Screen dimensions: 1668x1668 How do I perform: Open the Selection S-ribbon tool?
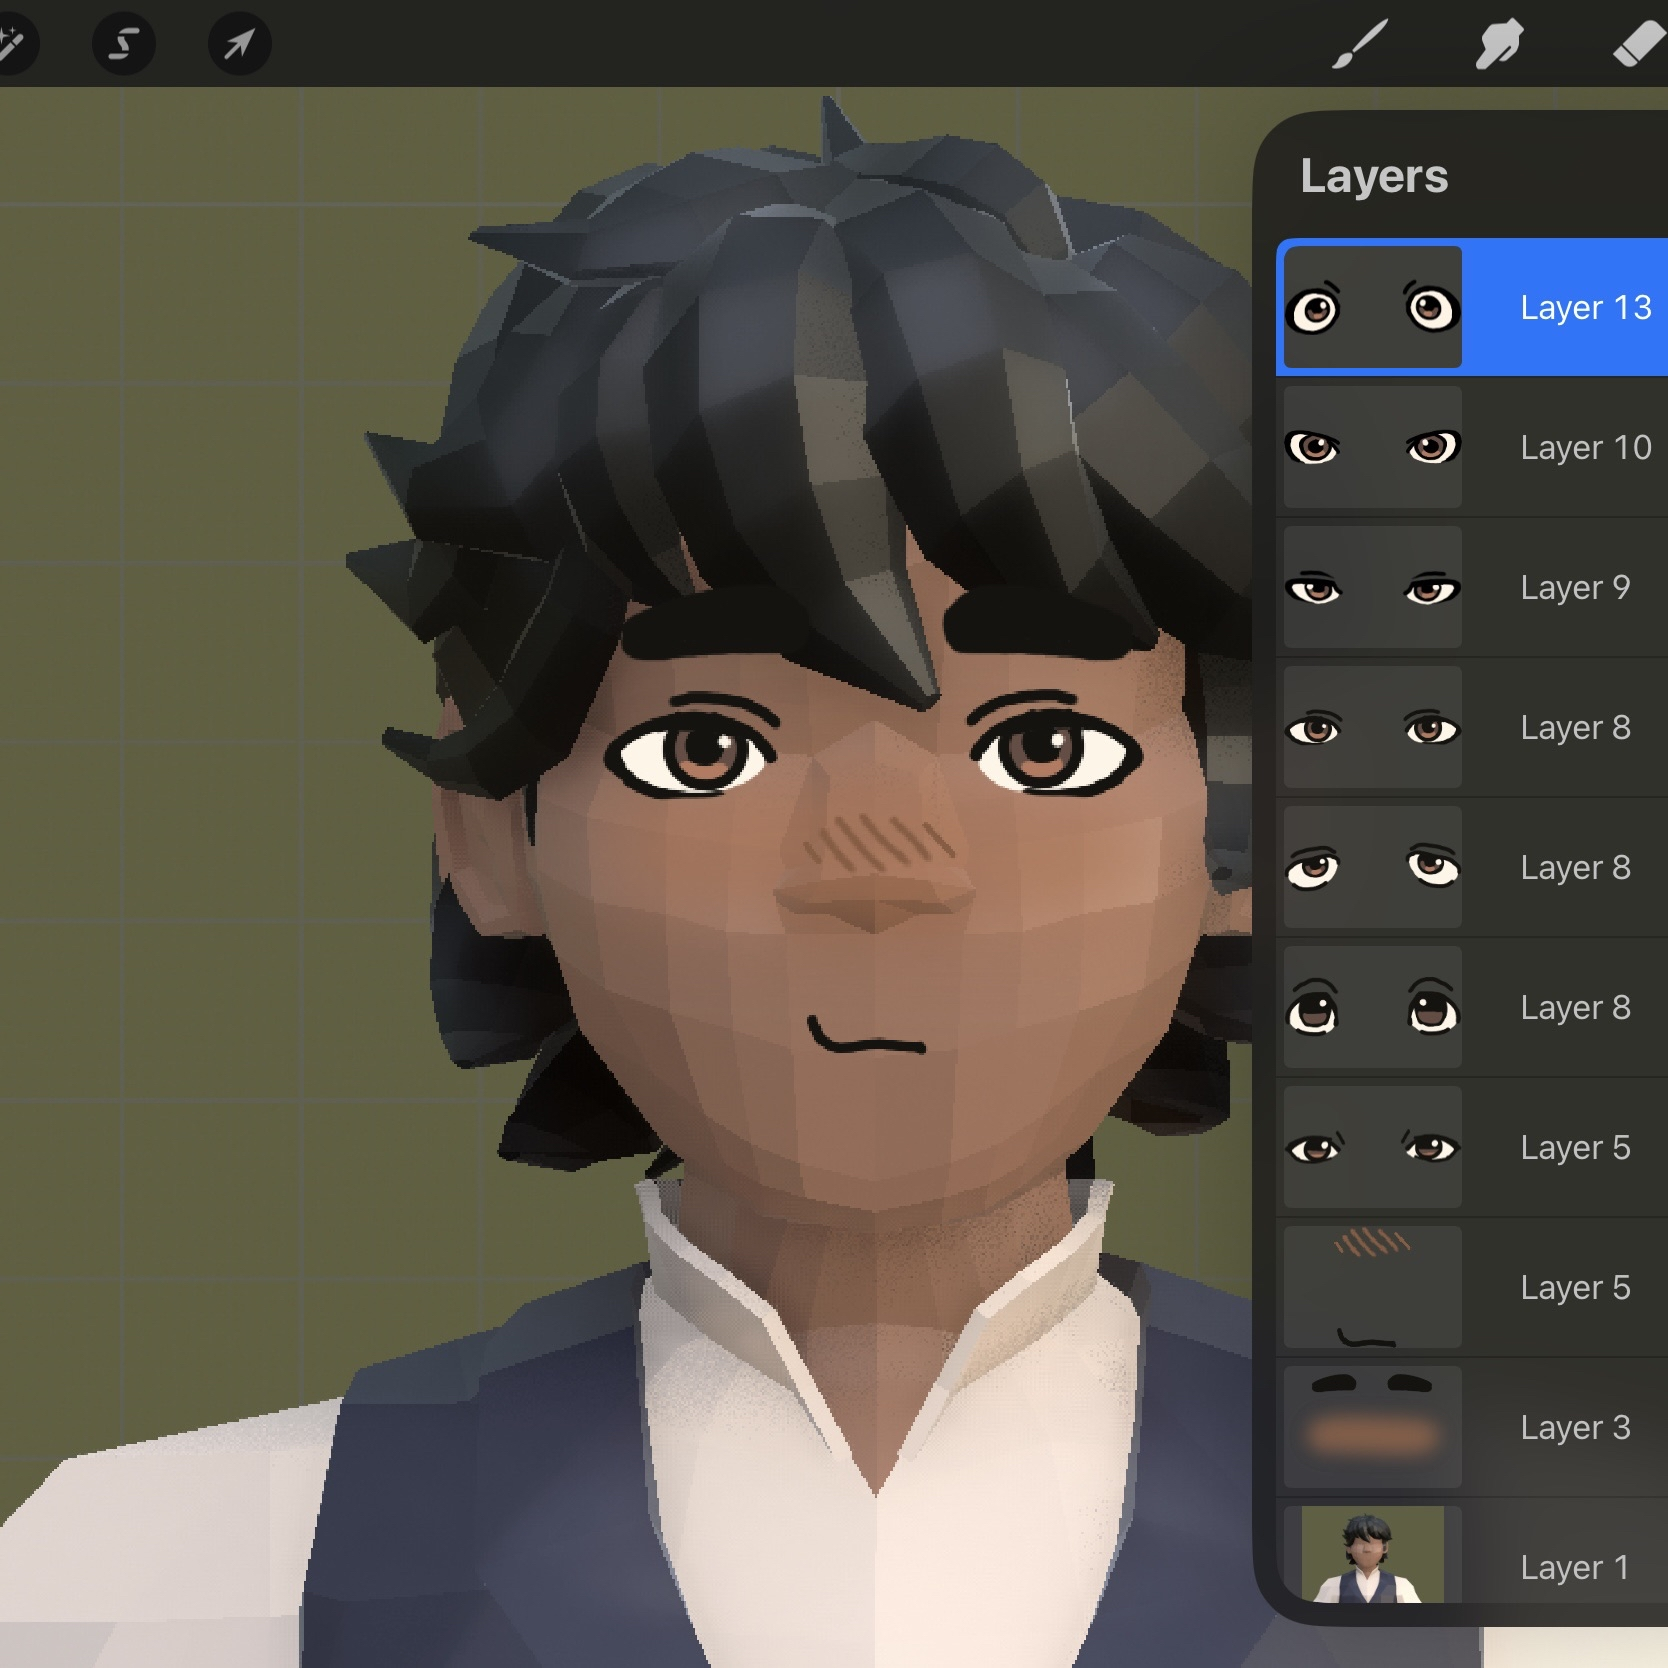tap(124, 44)
